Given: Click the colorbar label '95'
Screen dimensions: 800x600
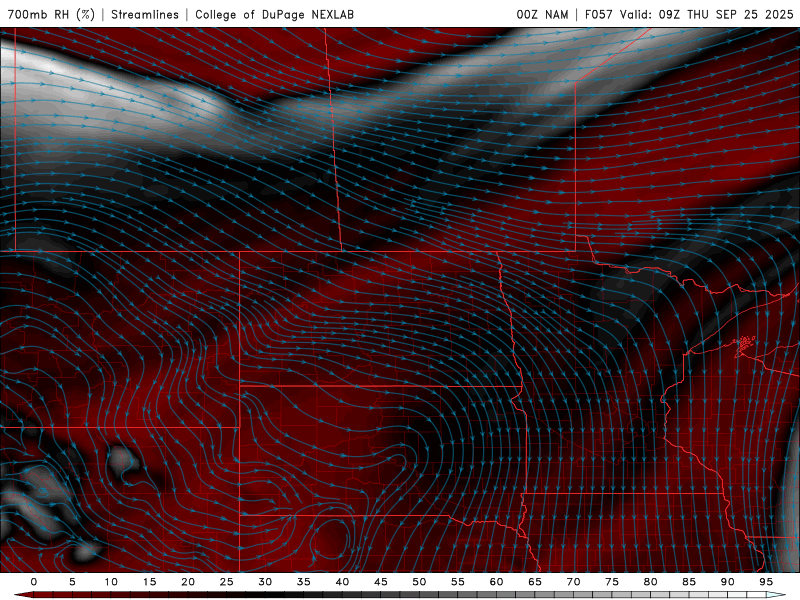Looking at the screenshot, I should coord(766,582).
